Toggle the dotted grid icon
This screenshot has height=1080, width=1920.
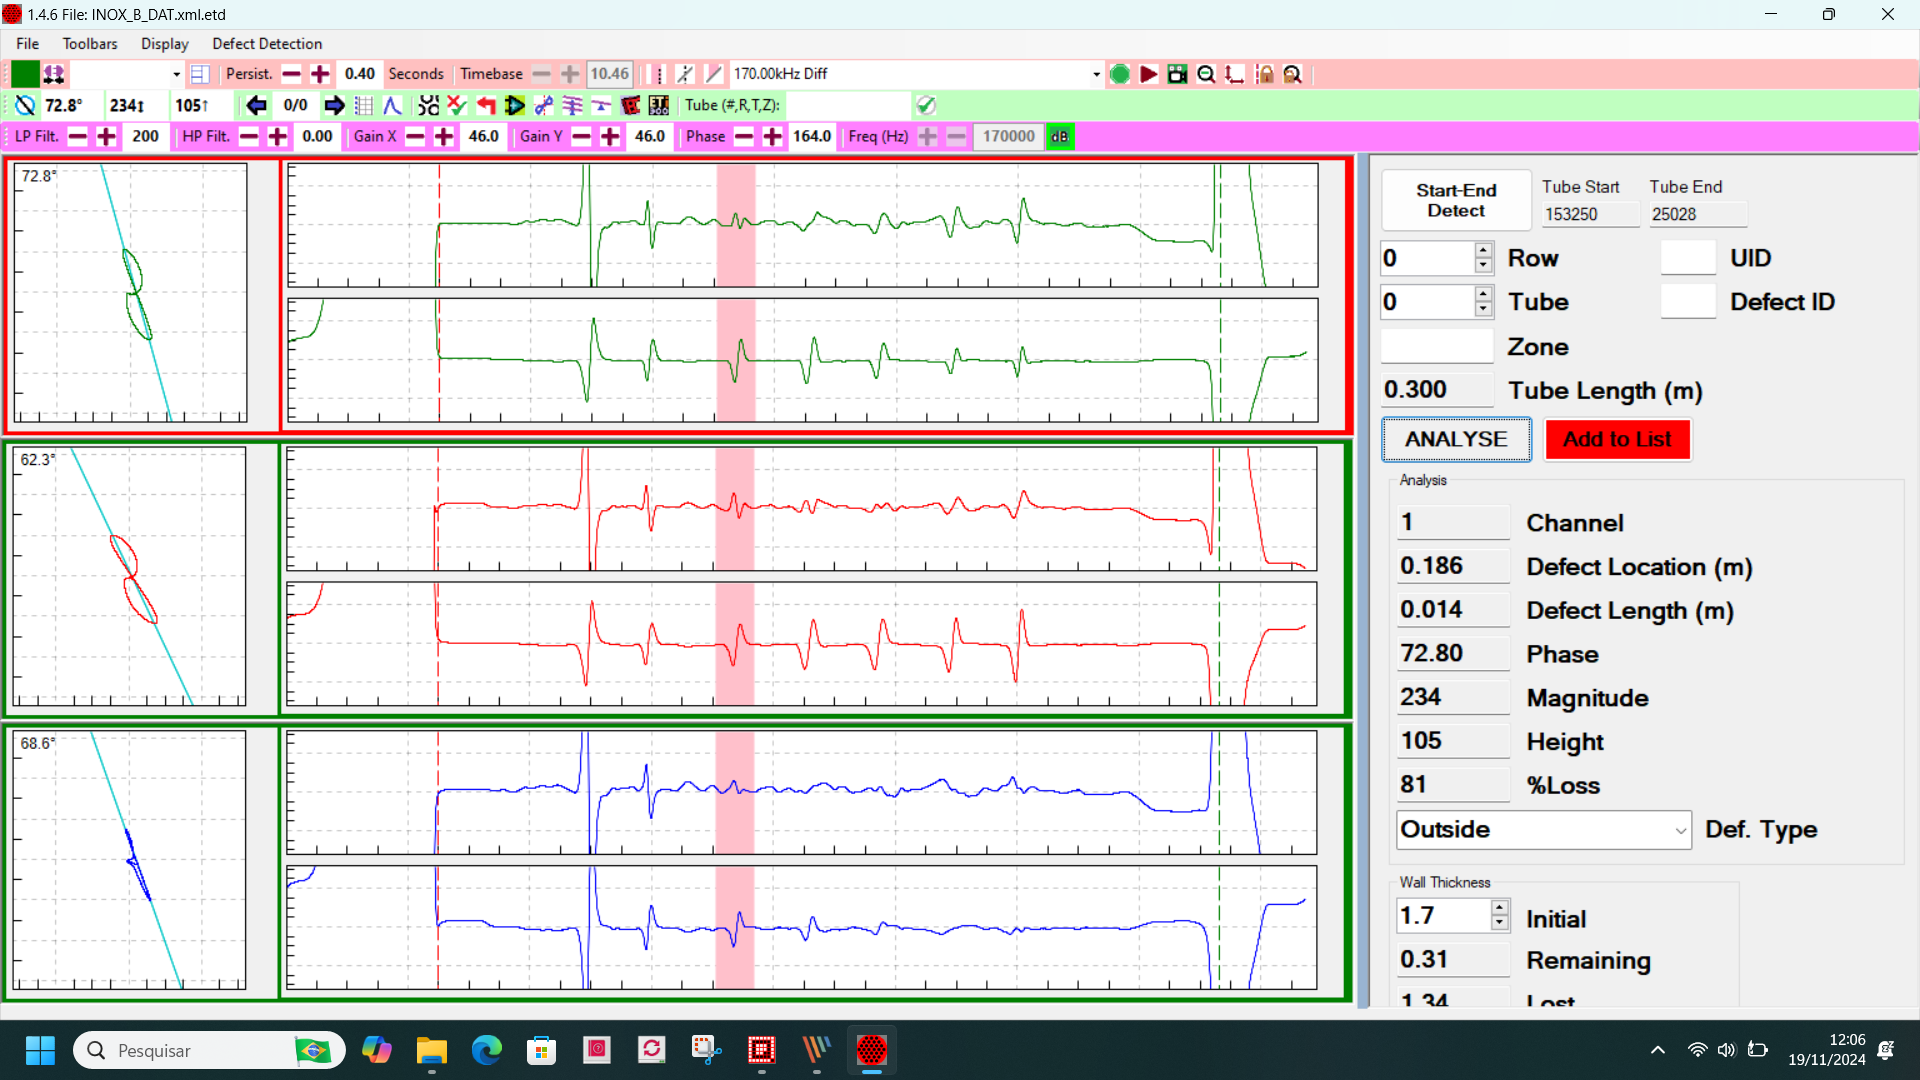click(364, 105)
